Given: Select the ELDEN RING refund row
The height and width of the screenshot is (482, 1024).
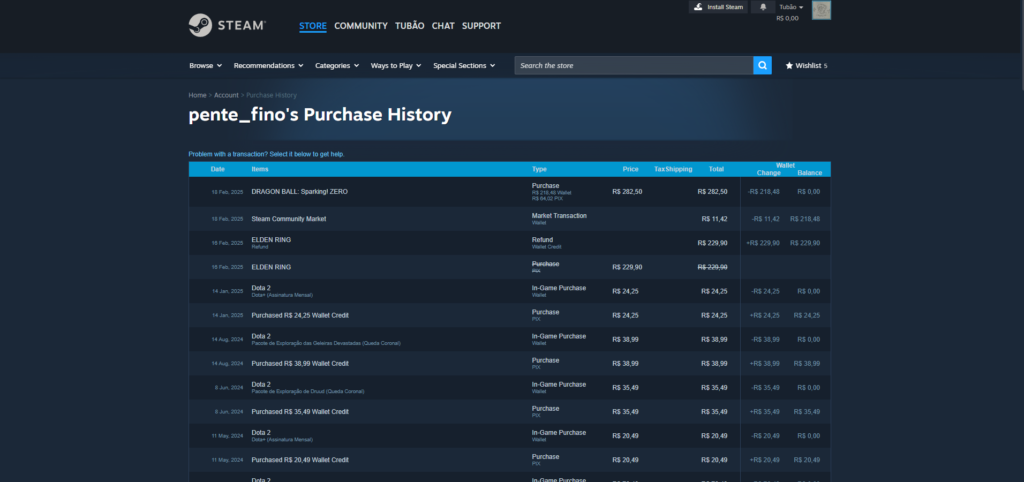Looking at the screenshot, I should [x=509, y=243].
